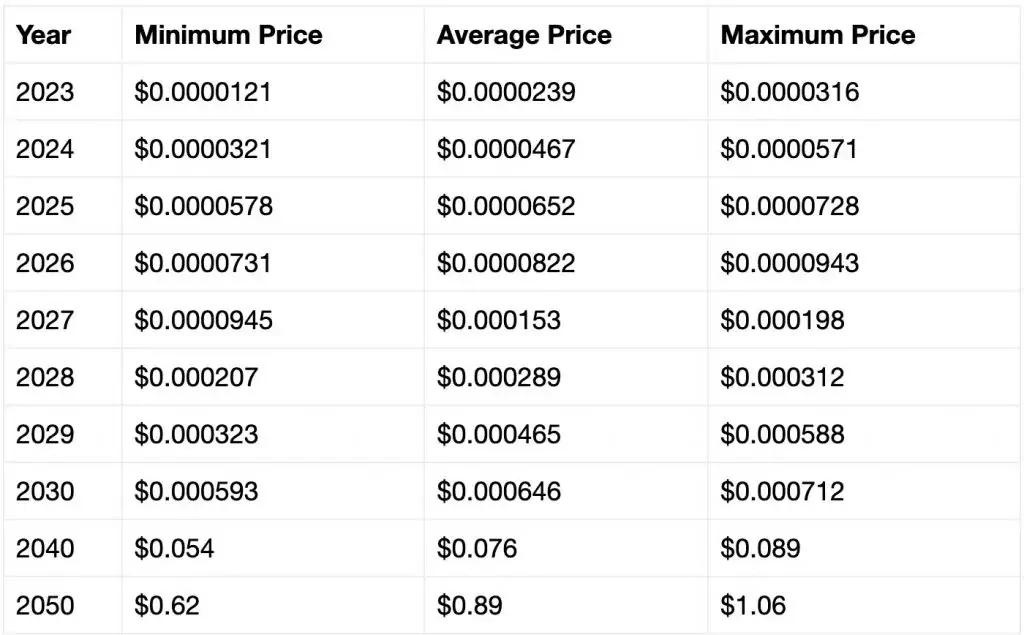Viewport: 1024px width, 635px height.
Task: Select the 2040 minimum price $0.054
Action: (174, 549)
